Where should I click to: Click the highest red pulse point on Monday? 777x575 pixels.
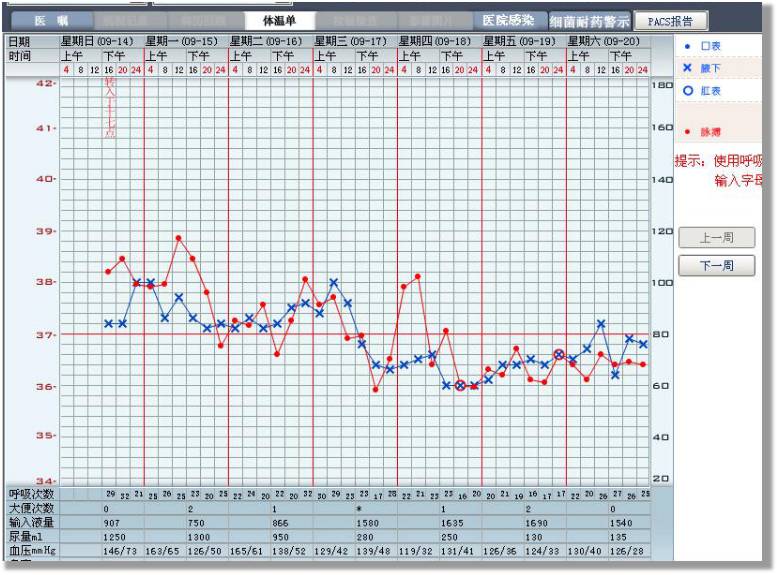[x=178, y=238]
